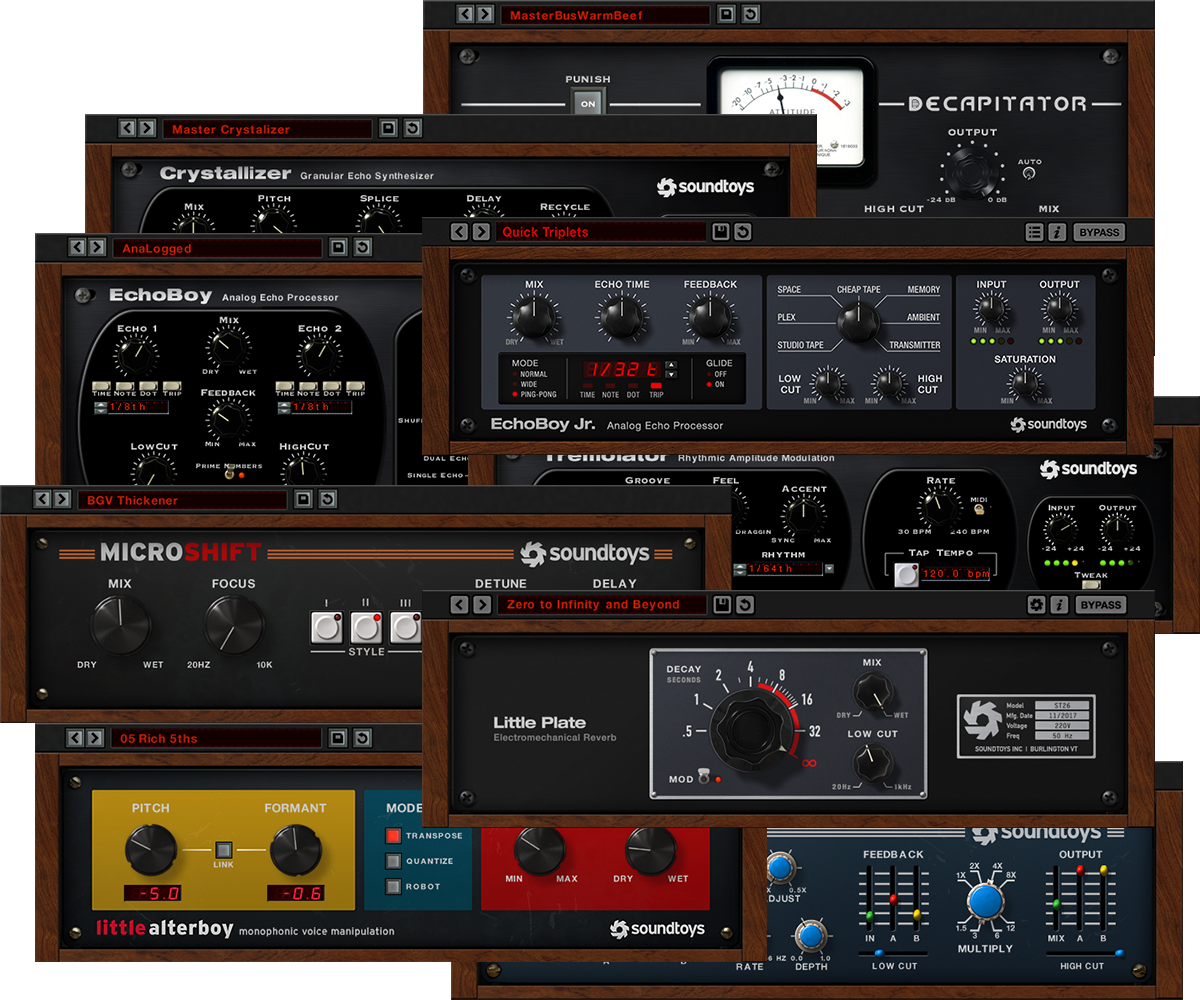Flip the Mod switch on Little Plate
The image size is (1200, 1000).
(x=702, y=778)
